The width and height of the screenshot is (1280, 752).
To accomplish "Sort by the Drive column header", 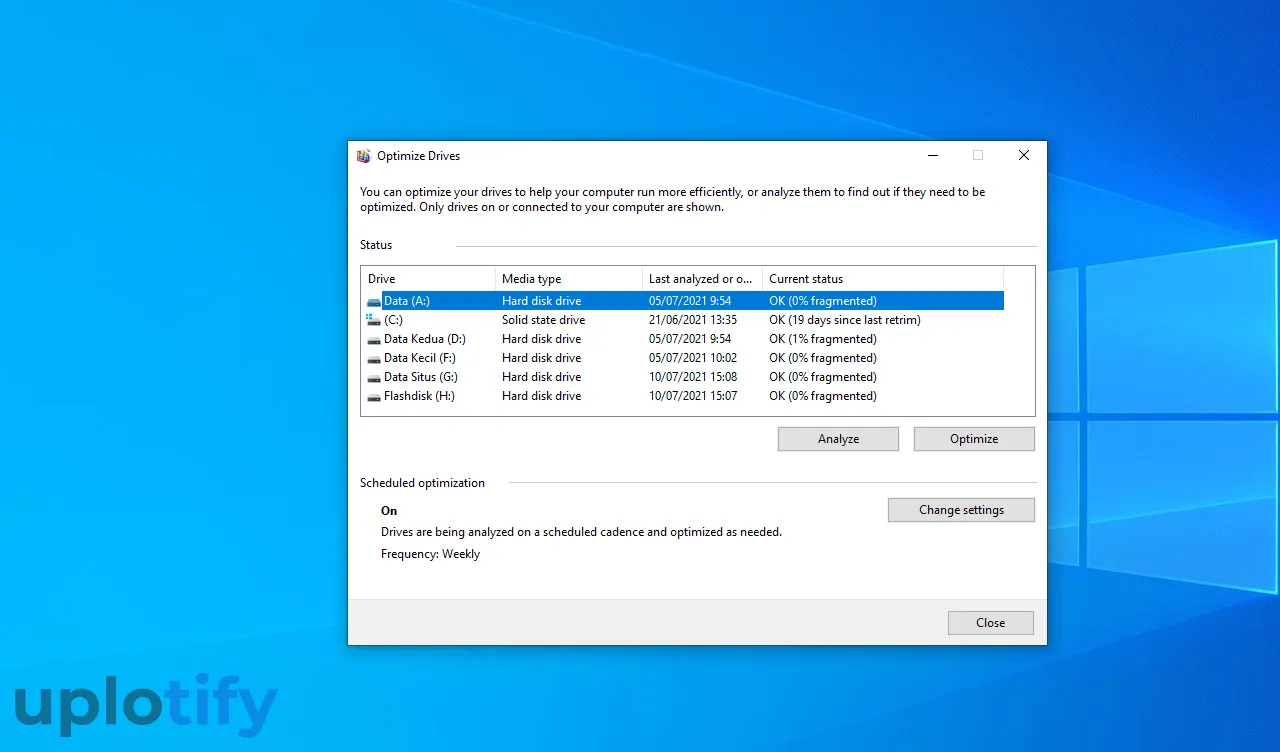I will [x=428, y=279].
